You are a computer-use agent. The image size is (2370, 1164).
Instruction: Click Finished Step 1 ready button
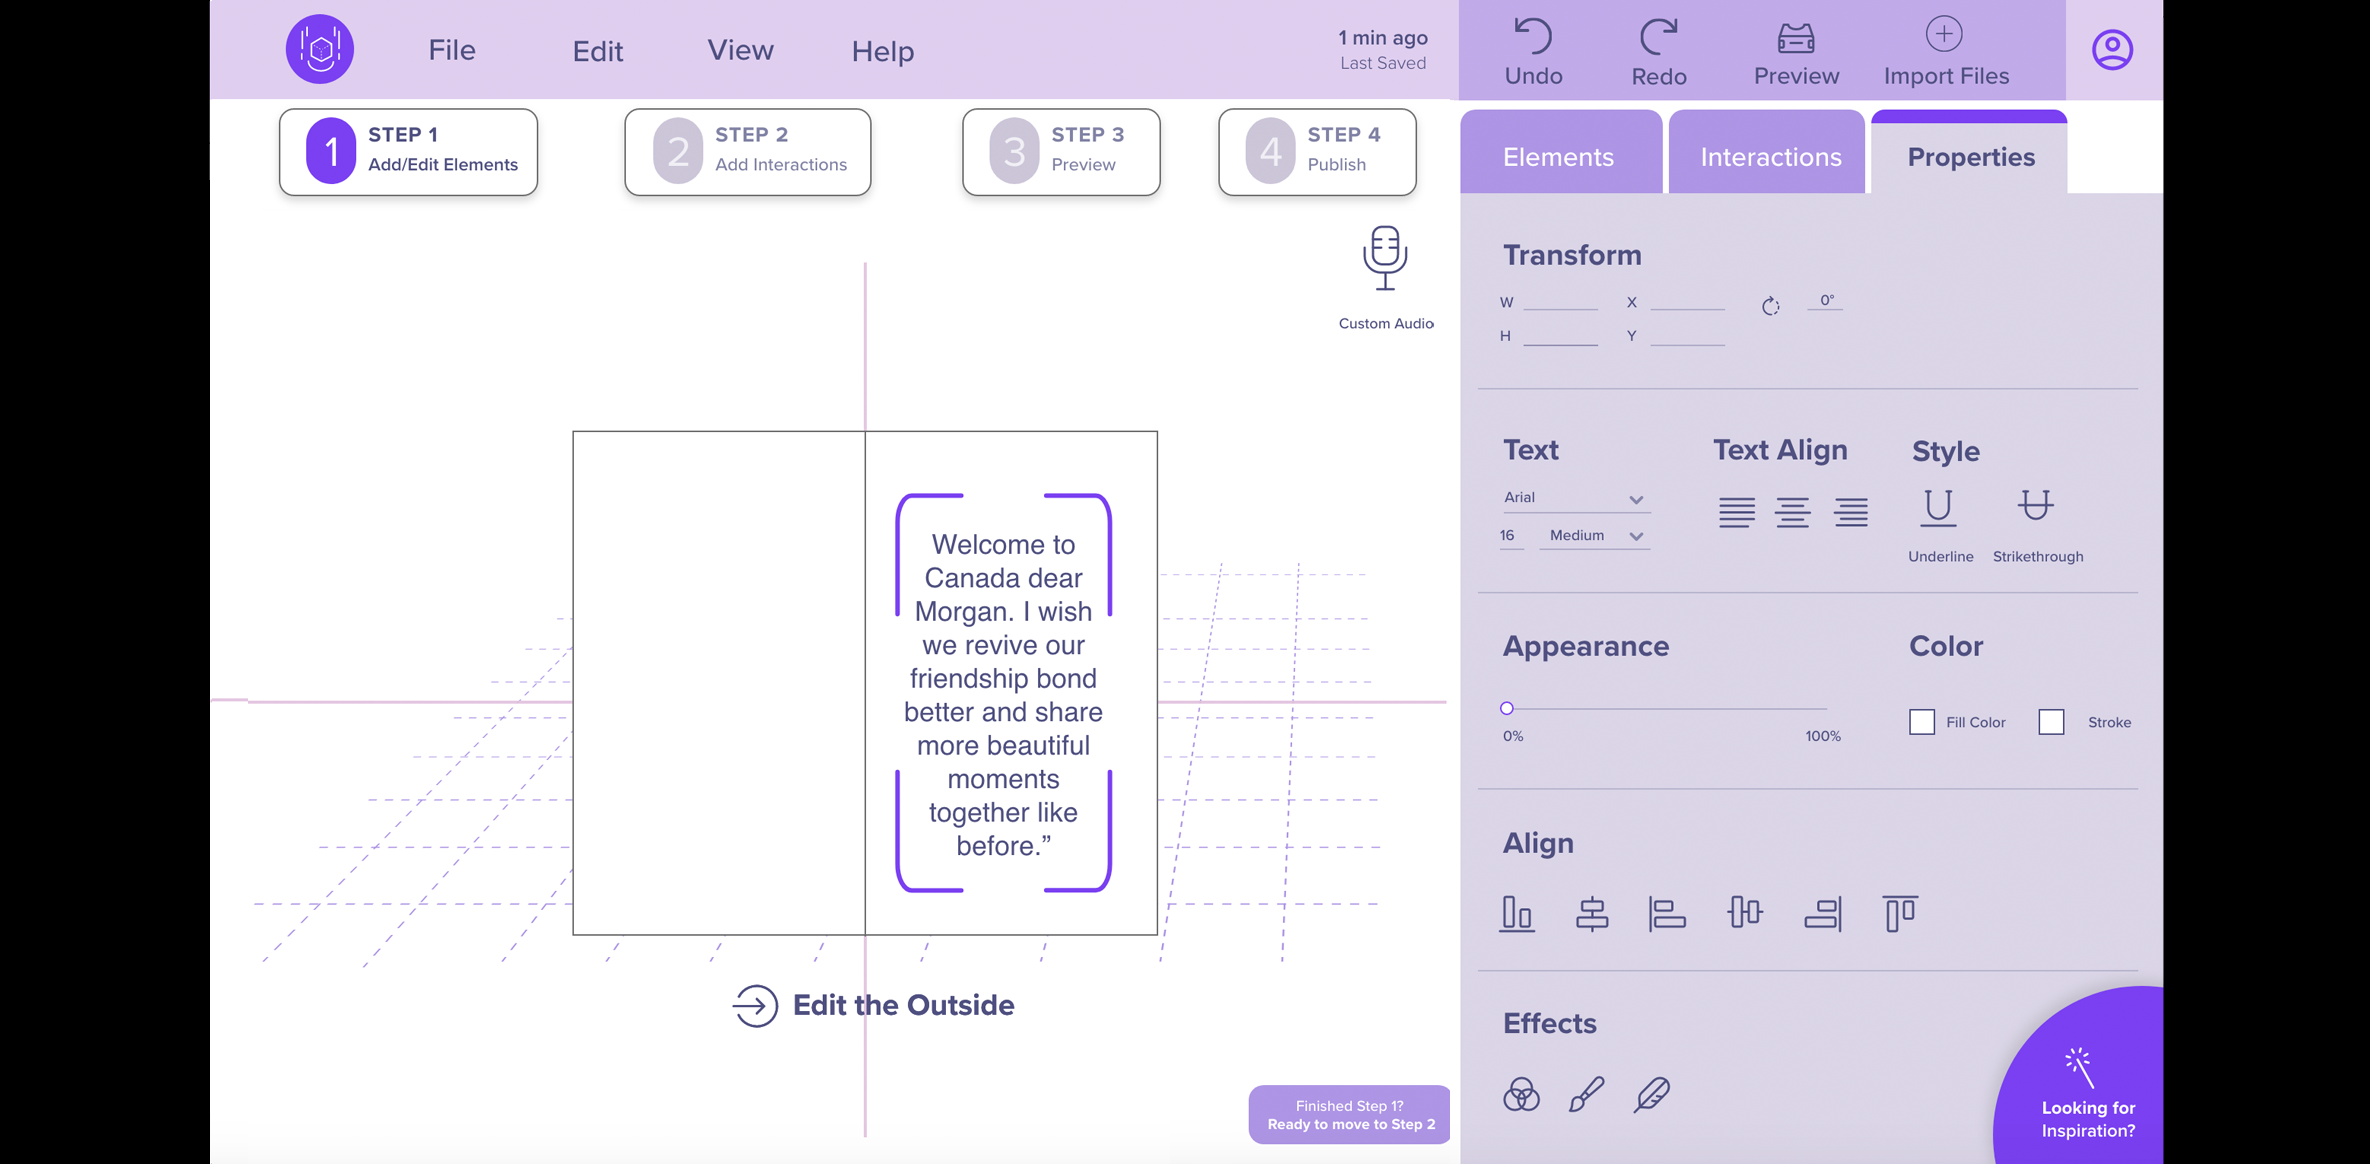(x=1347, y=1116)
